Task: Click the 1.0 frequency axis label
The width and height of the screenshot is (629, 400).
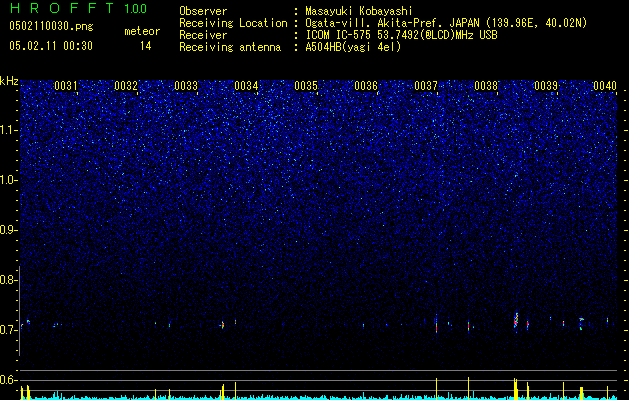Action: coord(9,180)
